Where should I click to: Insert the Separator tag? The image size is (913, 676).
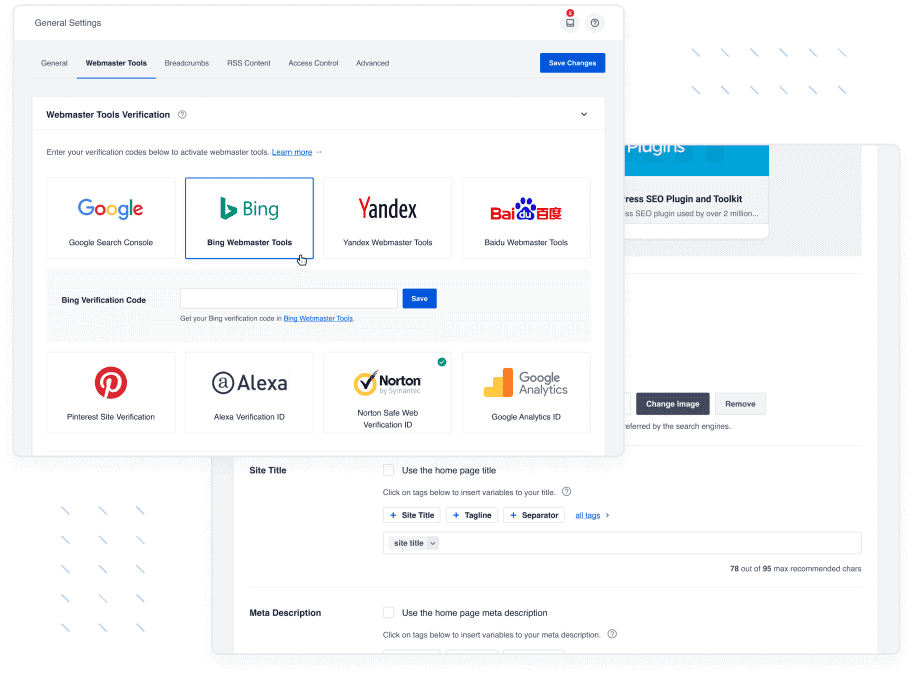pyautogui.click(x=534, y=515)
